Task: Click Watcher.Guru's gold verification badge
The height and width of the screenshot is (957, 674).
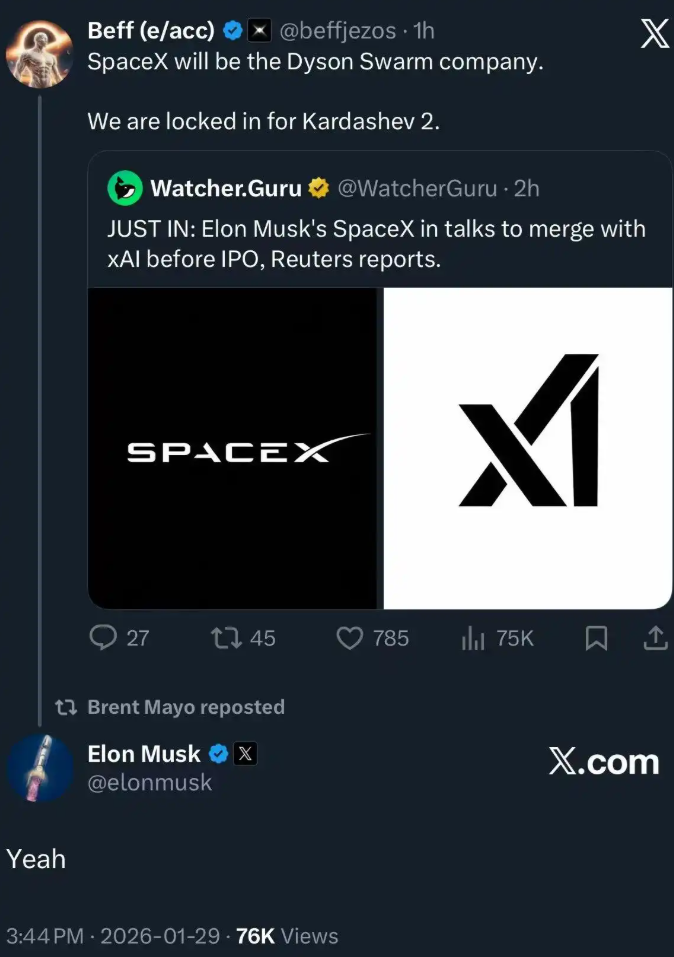Action: pyautogui.click(x=318, y=187)
